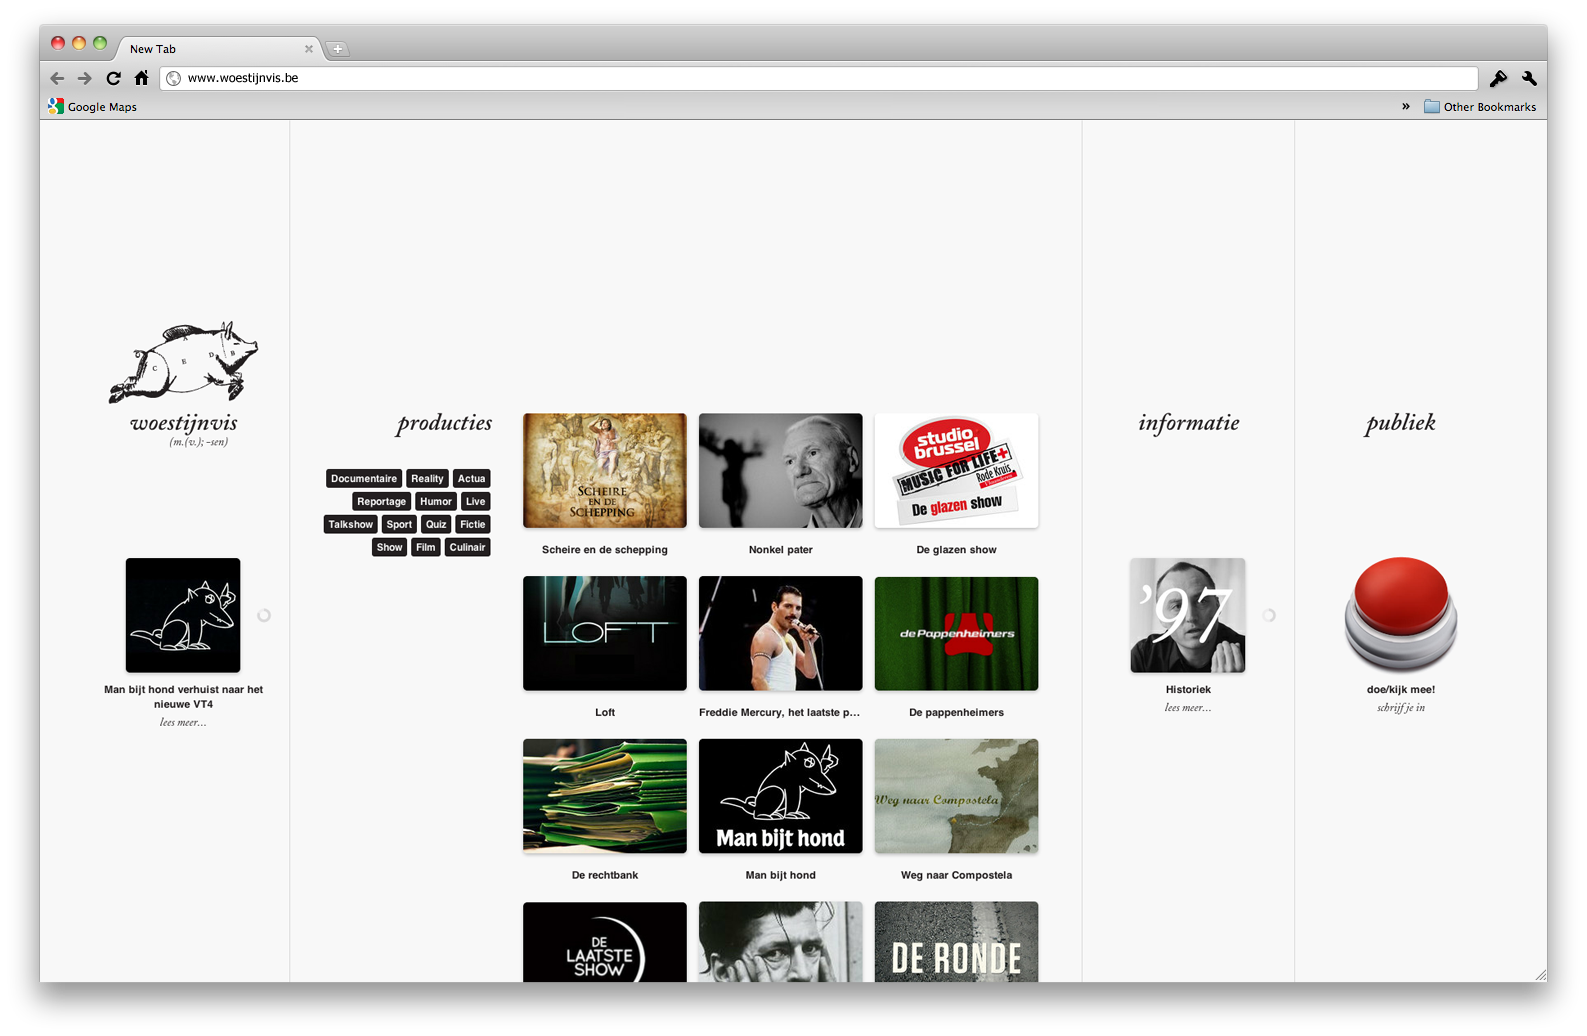Open the Loft production thumbnail
Screen dimensions: 1587x1036
(605, 633)
